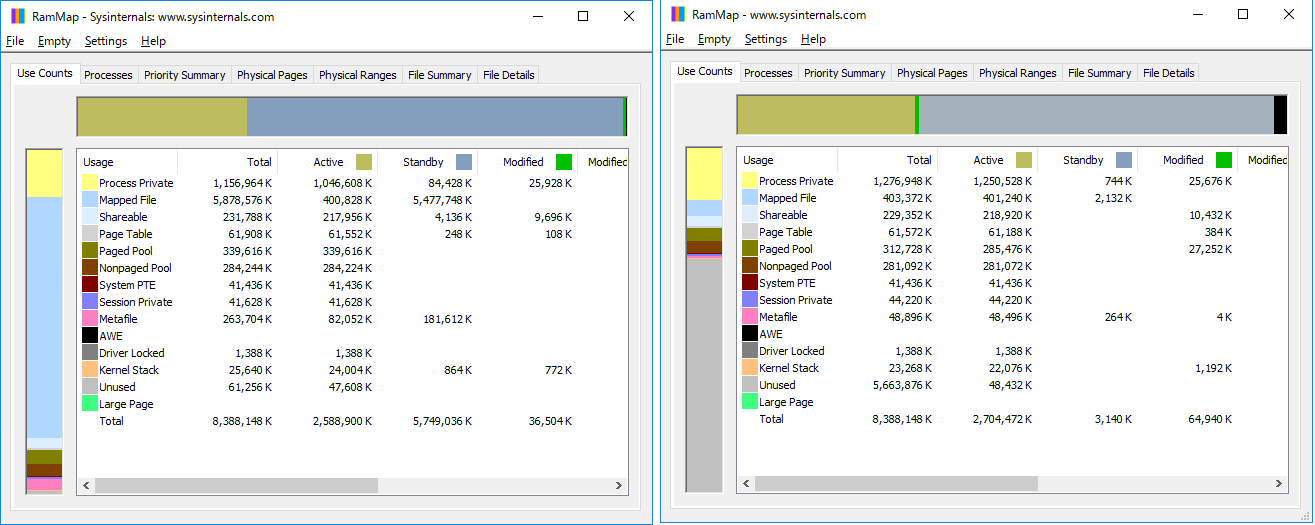The width and height of the screenshot is (1315, 525).
Task: Click Driver Locked gray swatch in right window
Action: [750, 351]
